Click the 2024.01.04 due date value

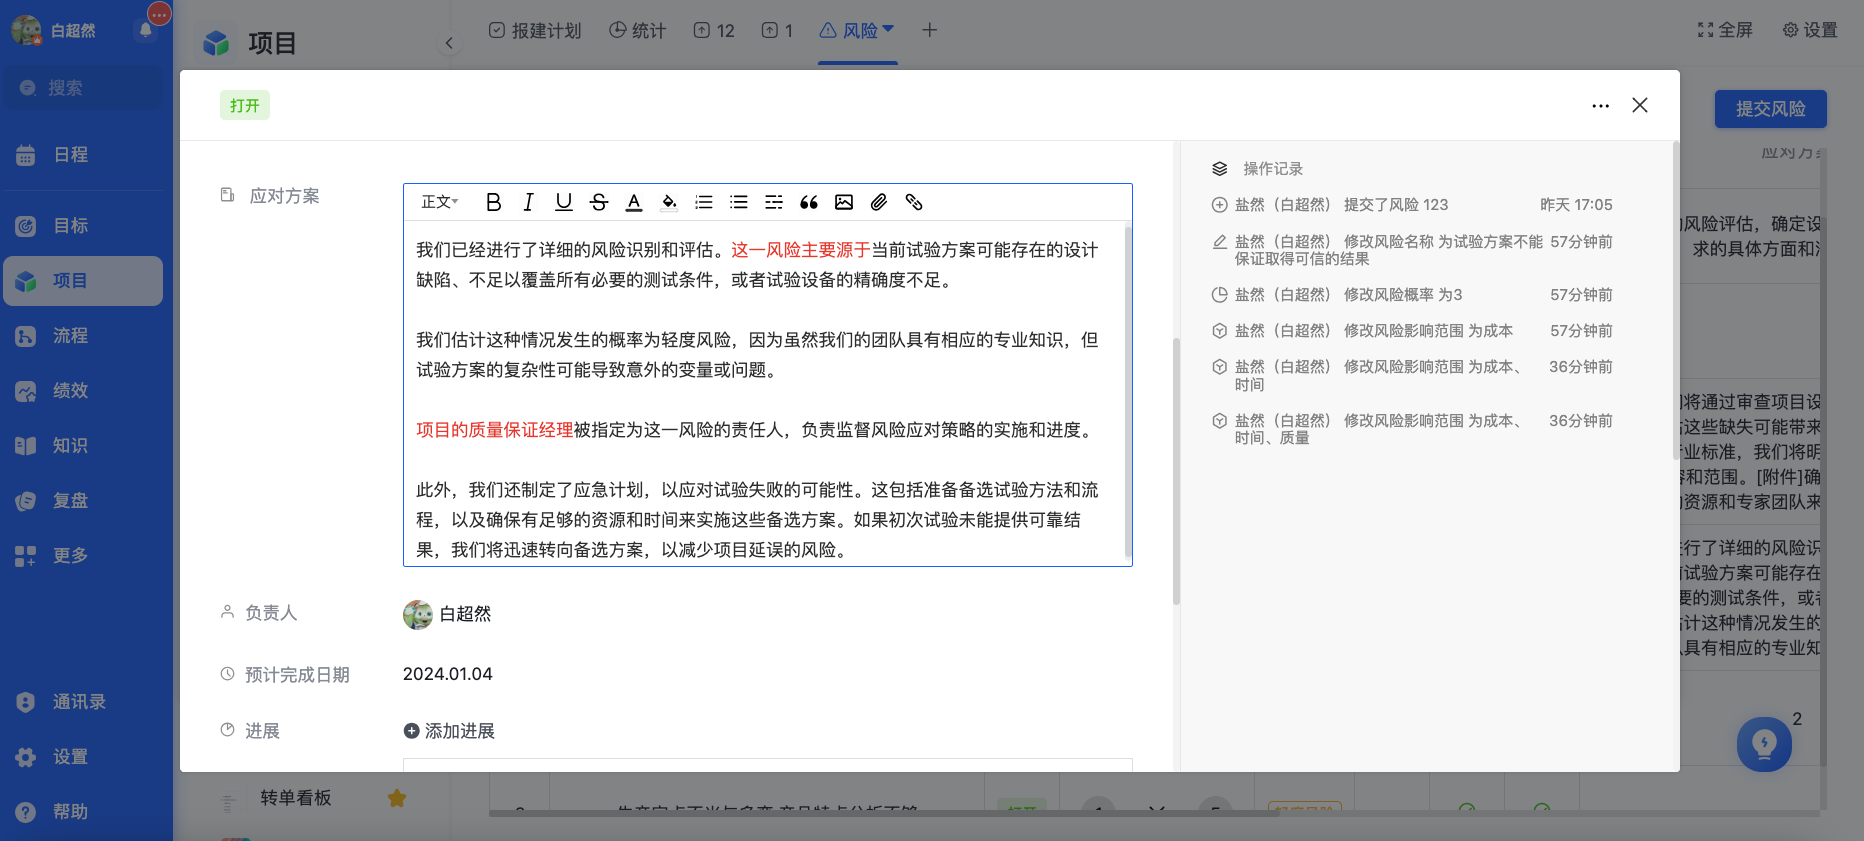[448, 674]
